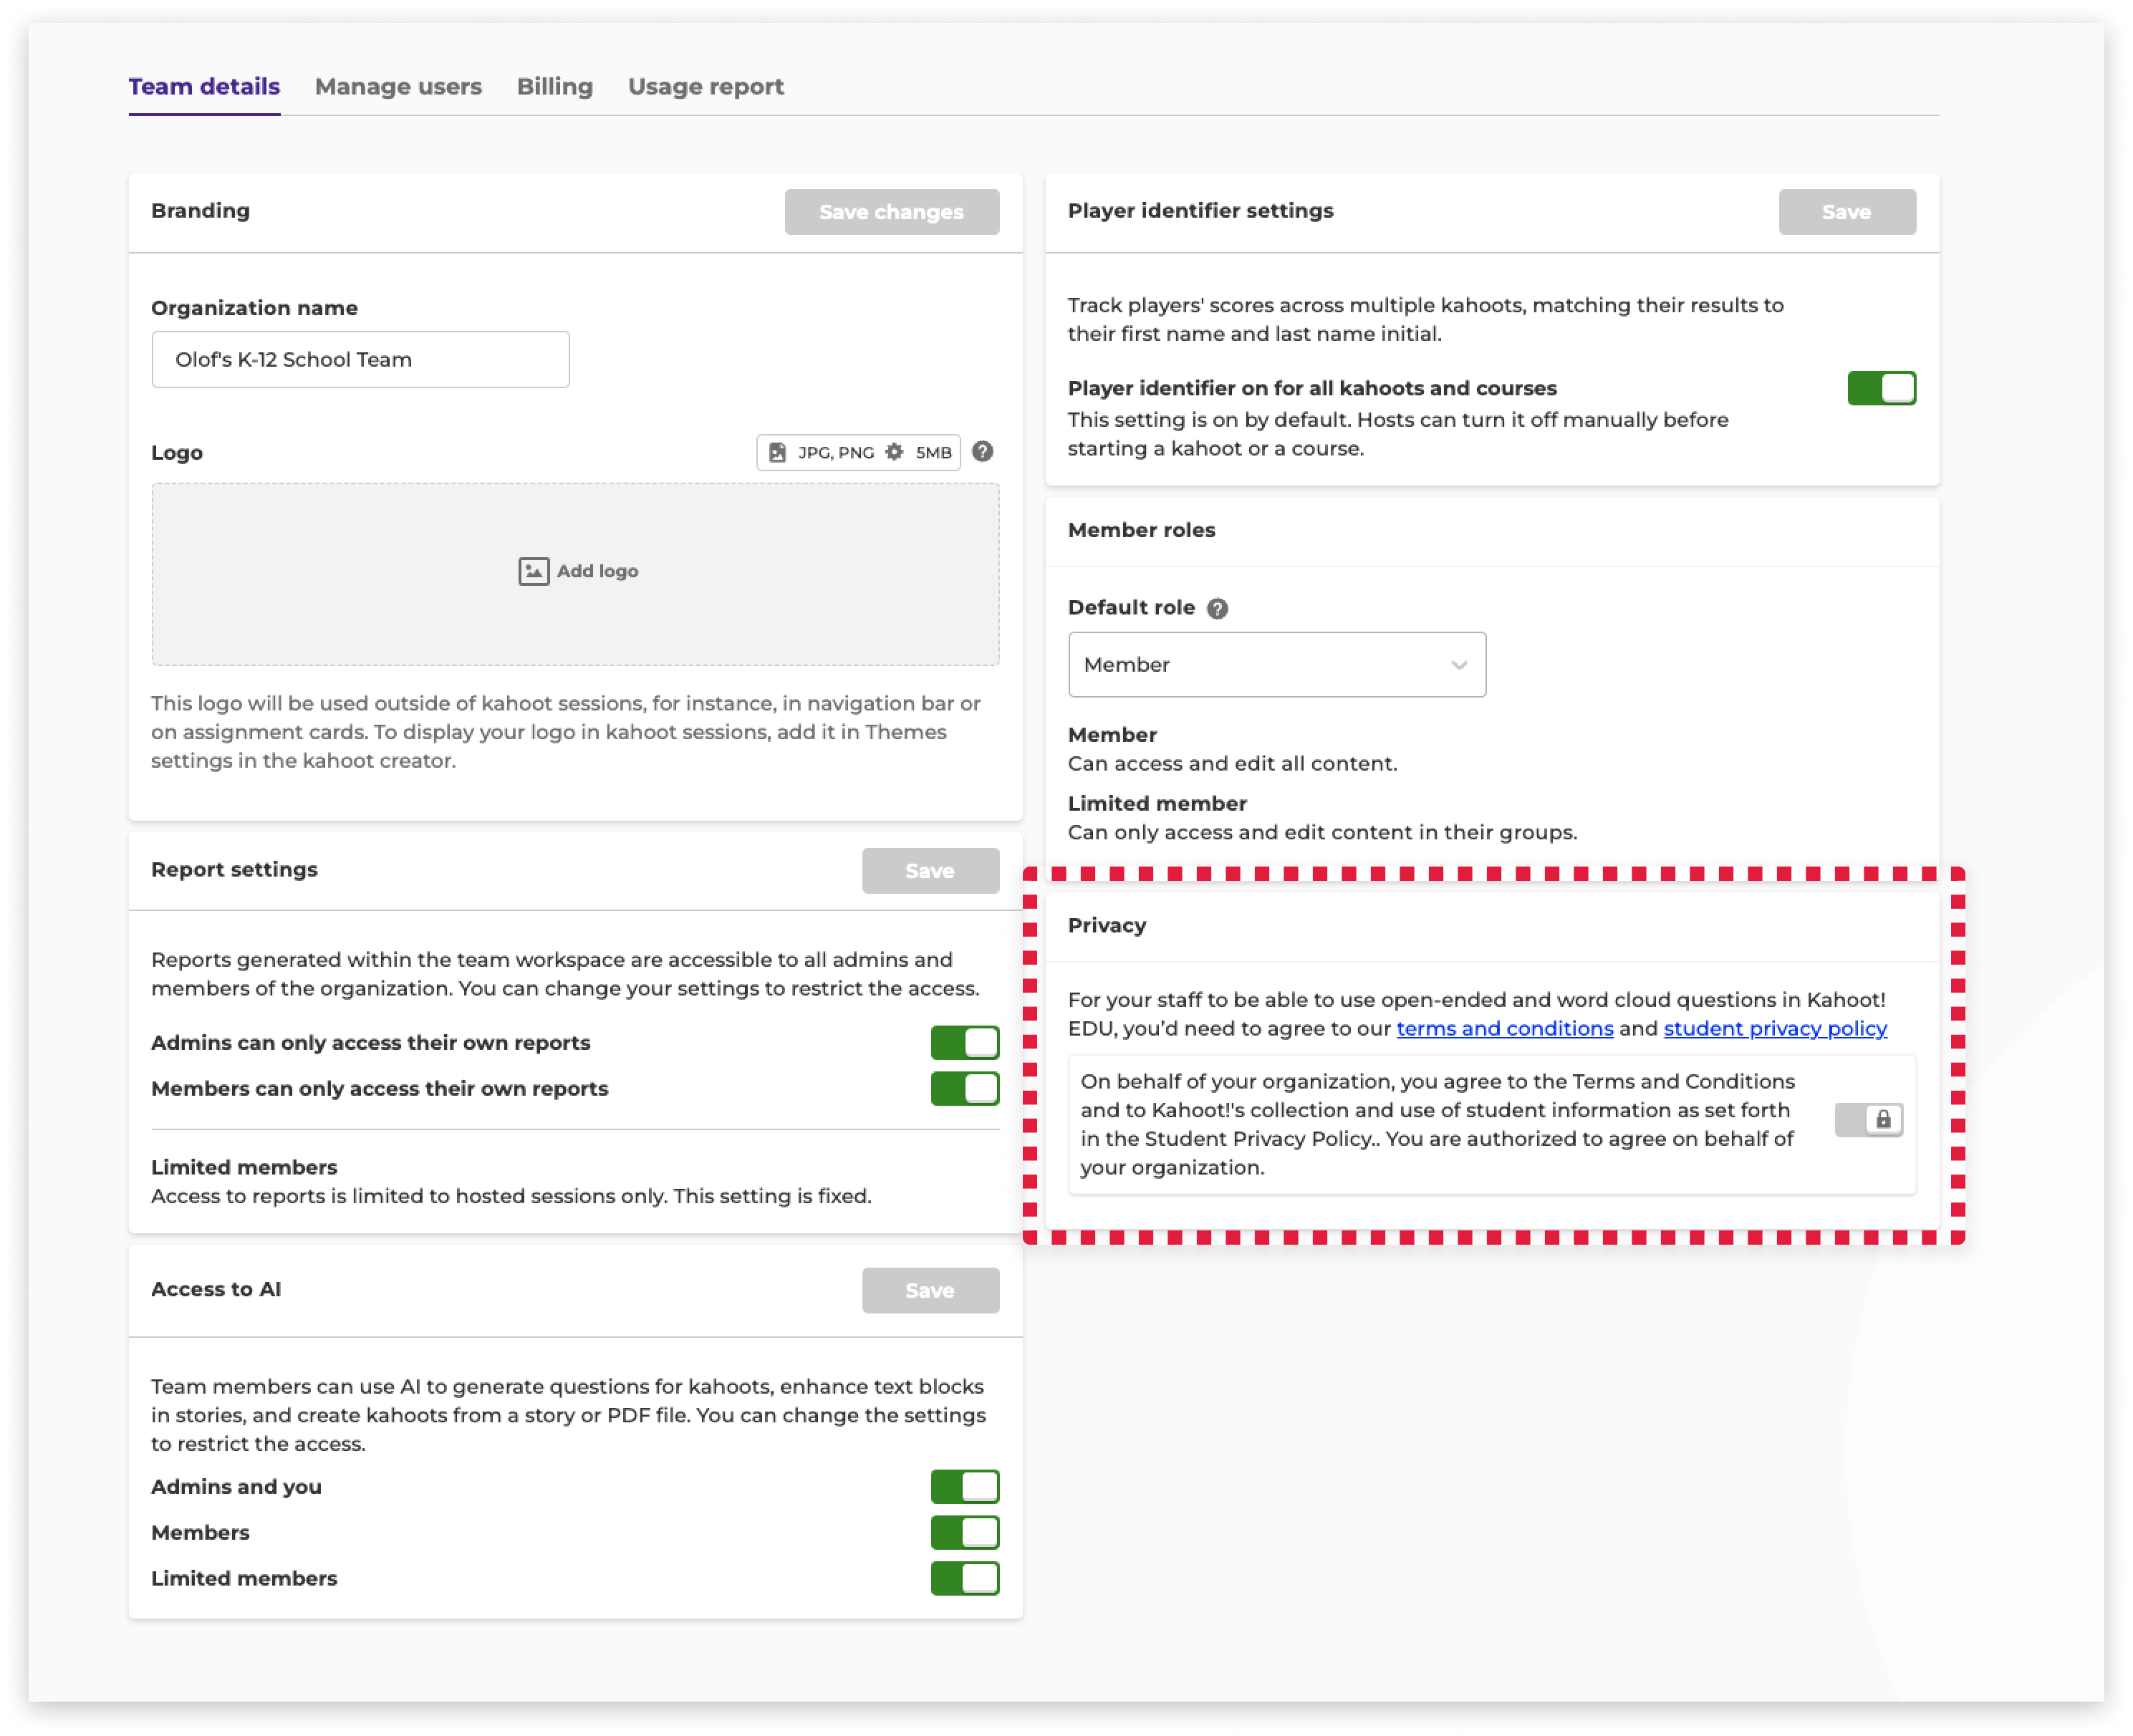Go to the Usage report tab
The width and height of the screenshot is (2133, 1736).
click(705, 87)
